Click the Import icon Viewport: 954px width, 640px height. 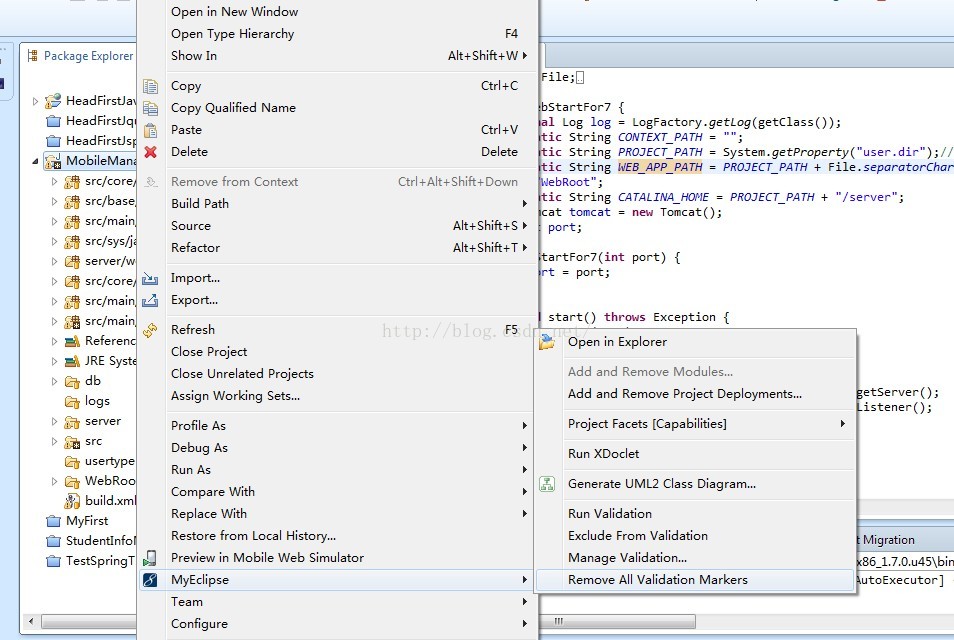coord(150,279)
